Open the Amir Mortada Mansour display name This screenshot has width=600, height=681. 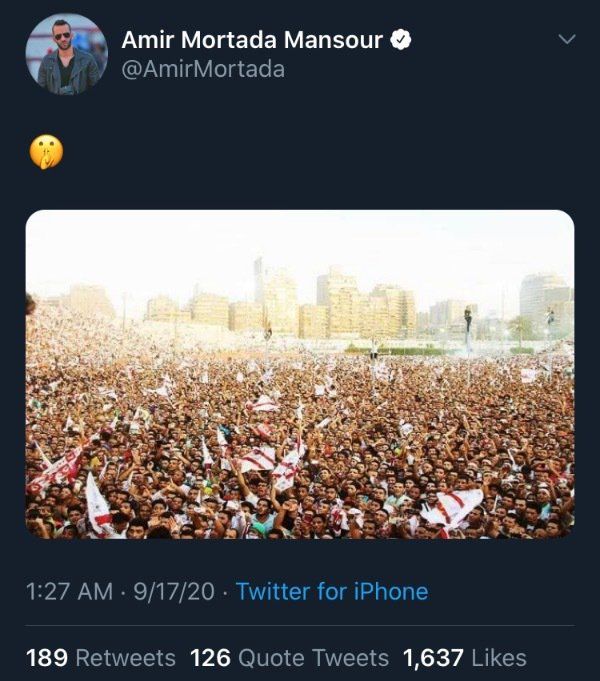pyautogui.click(x=252, y=40)
